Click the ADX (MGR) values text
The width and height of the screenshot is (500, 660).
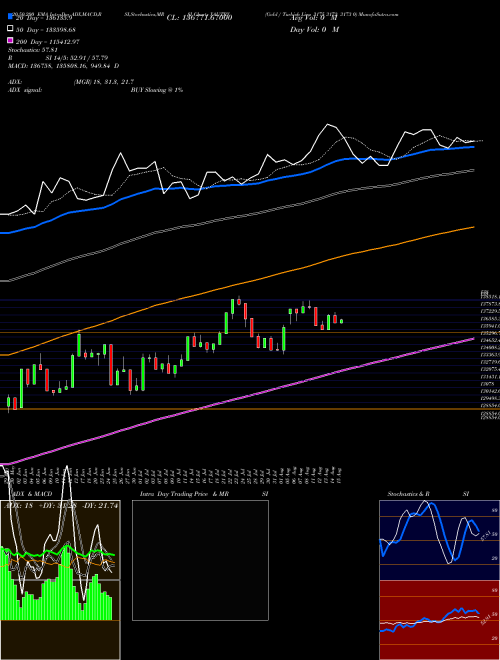(104, 82)
